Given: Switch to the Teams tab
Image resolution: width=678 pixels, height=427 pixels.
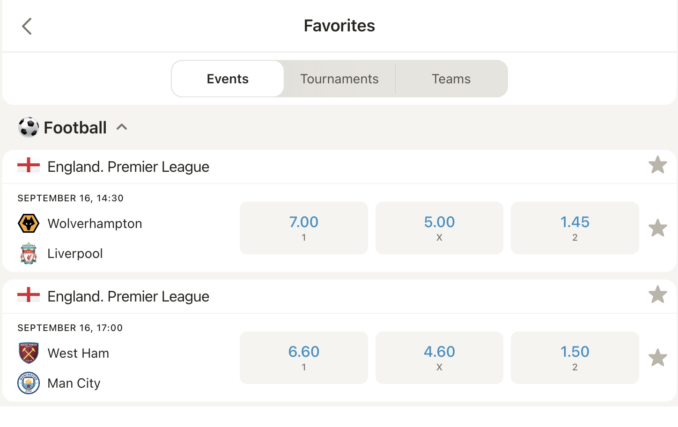Looking at the screenshot, I should [451, 79].
